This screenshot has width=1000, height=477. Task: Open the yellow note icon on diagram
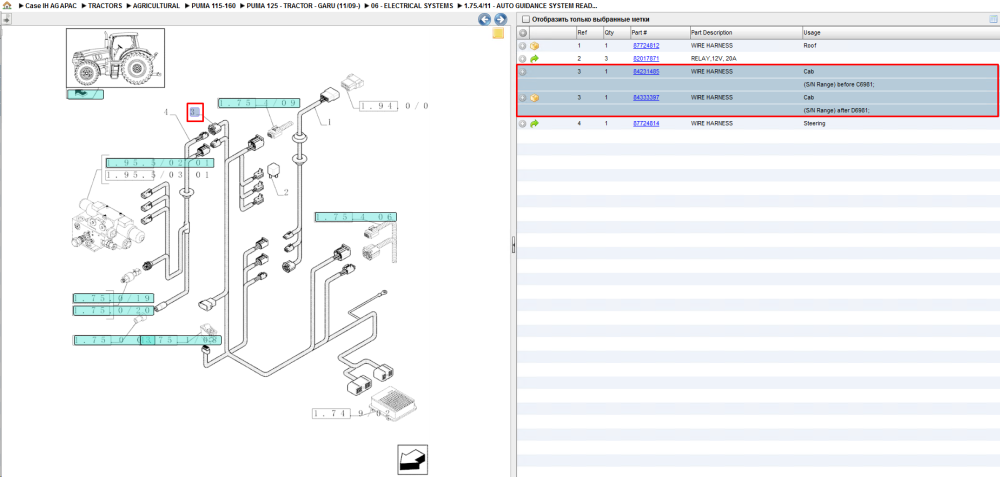click(498, 34)
